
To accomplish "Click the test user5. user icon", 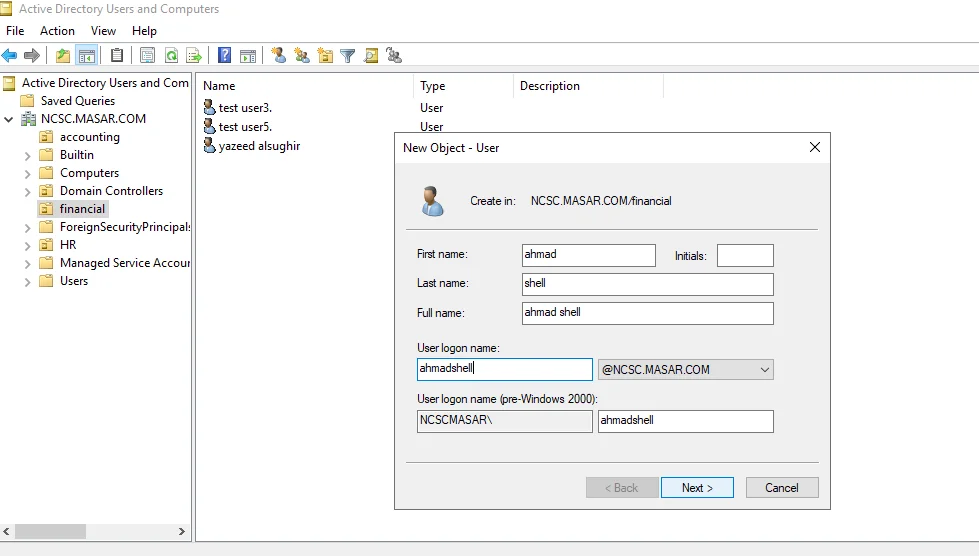I will (210, 127).
